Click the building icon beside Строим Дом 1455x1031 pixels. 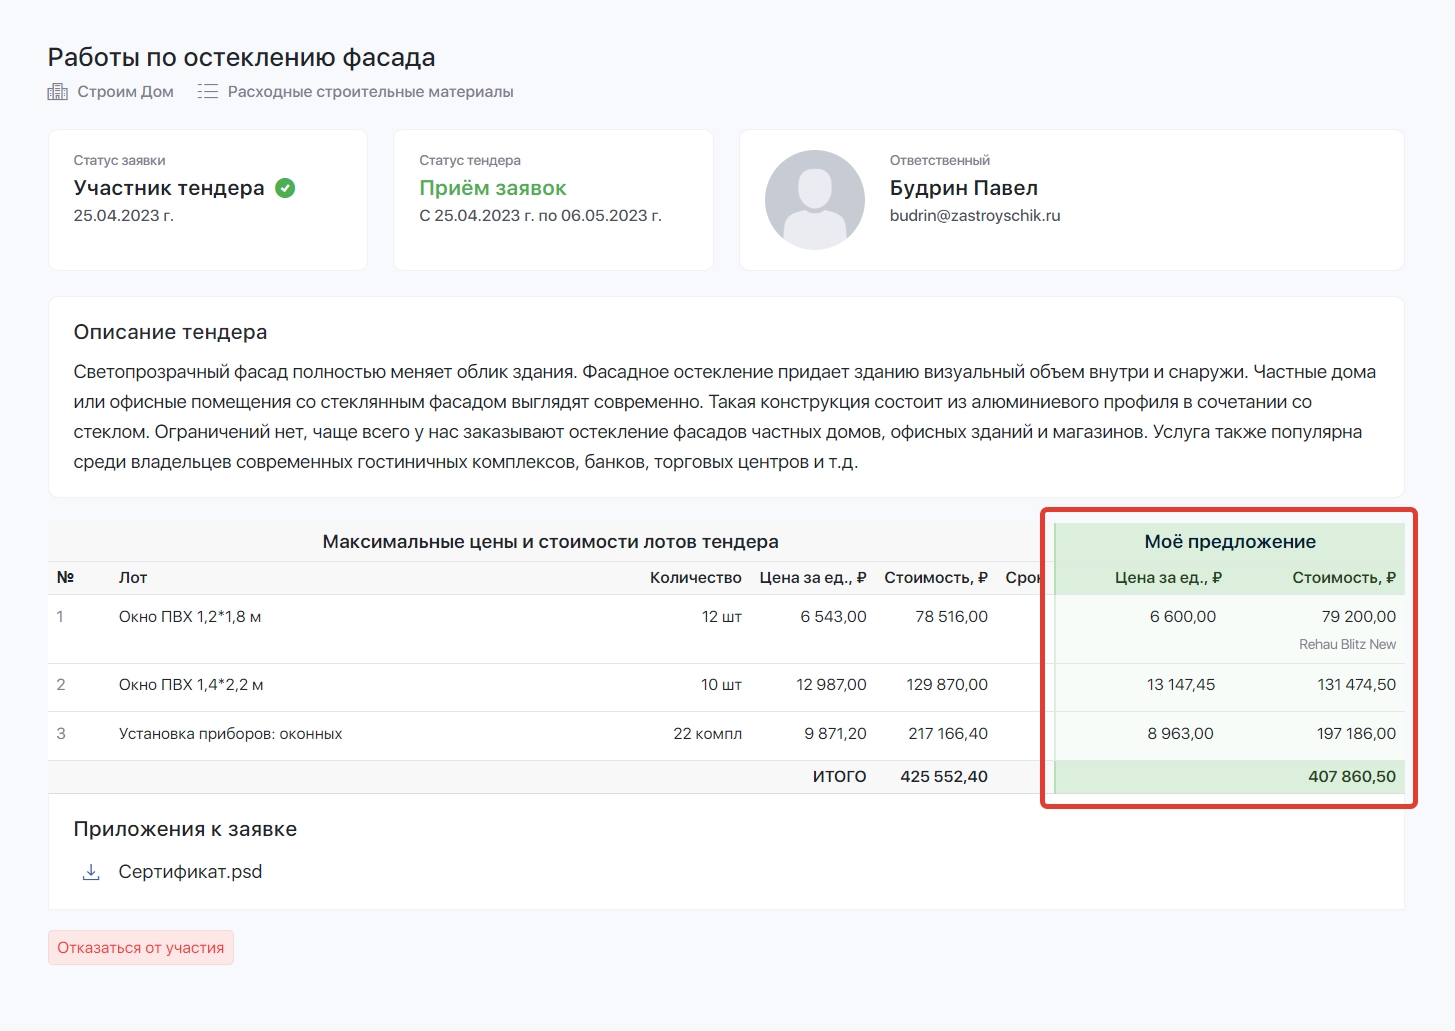pos(58,92)
